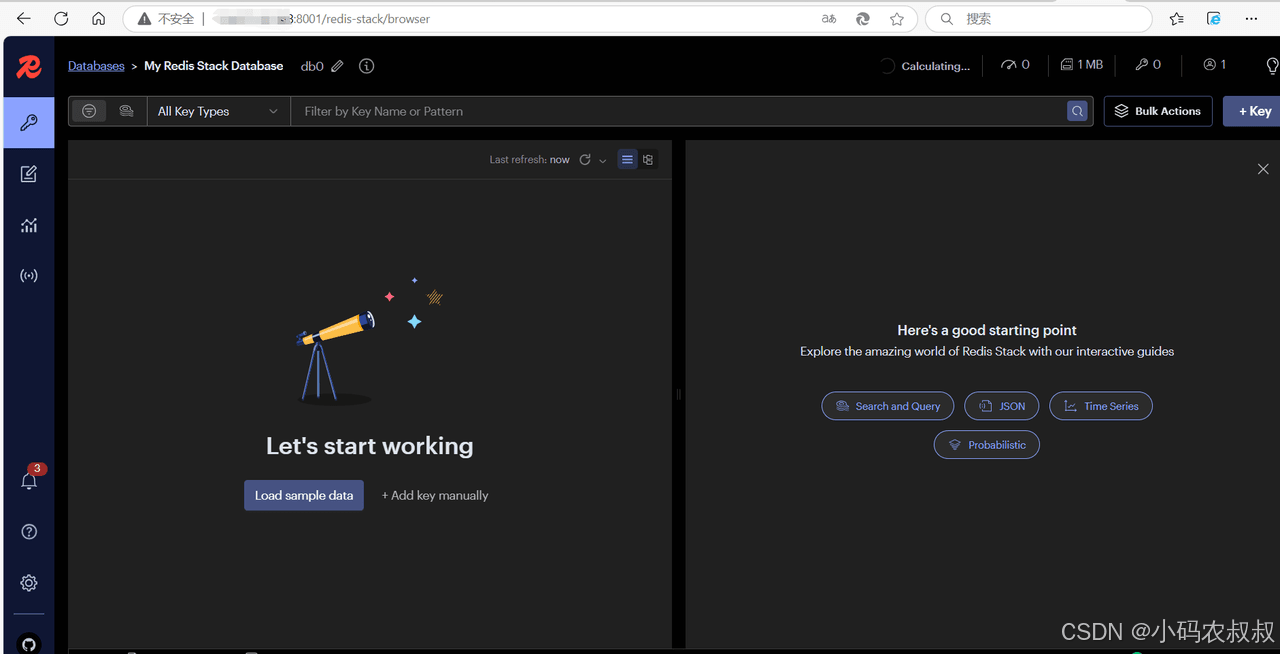Image resolution: width=1280 pixels, height=654 pixels.
Task: Click + Add key manually
Action: (x=435, y=495)
